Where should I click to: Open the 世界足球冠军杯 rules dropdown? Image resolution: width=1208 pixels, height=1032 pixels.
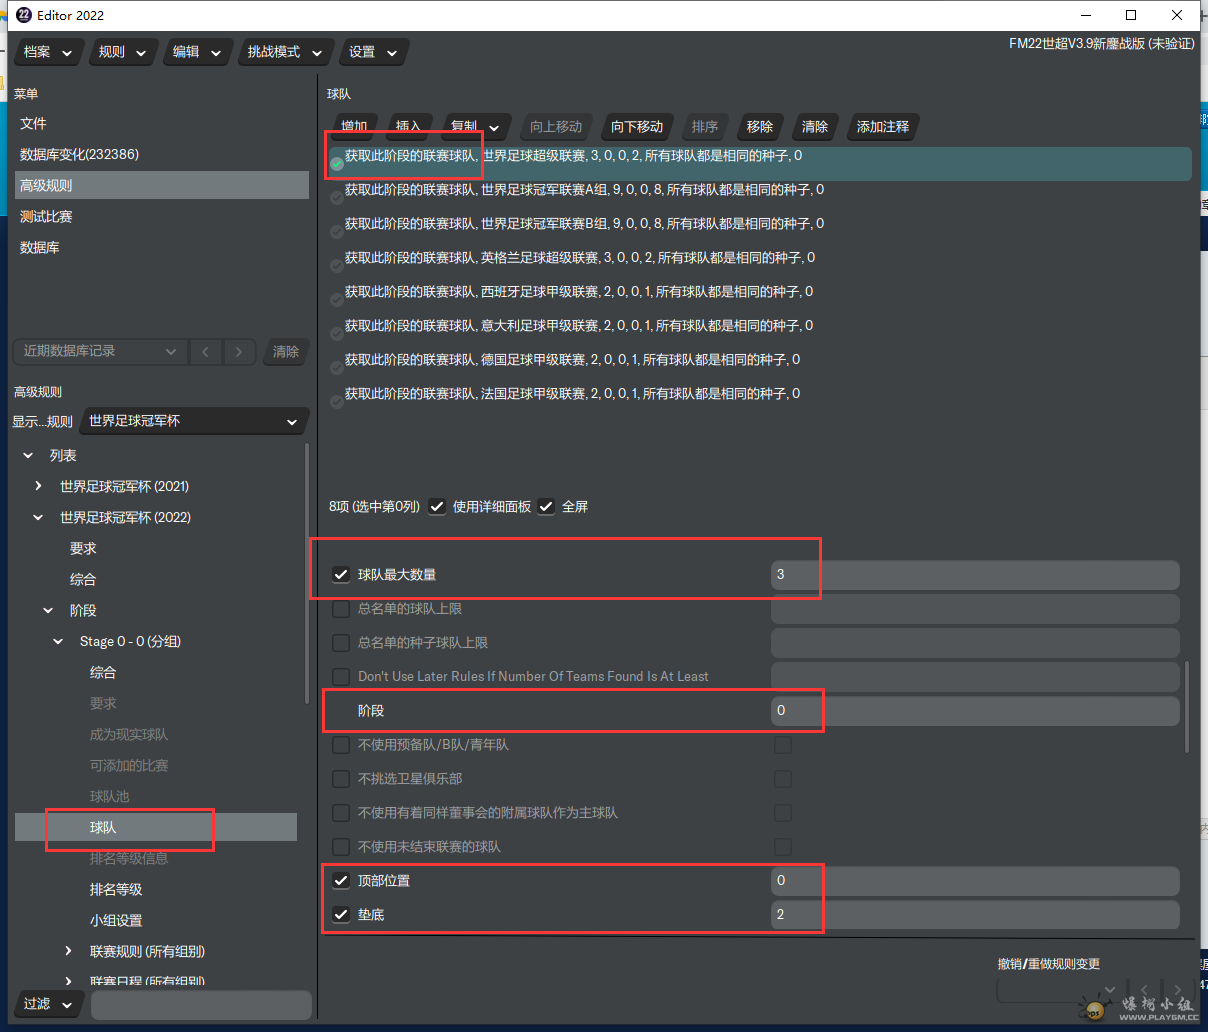193,421
